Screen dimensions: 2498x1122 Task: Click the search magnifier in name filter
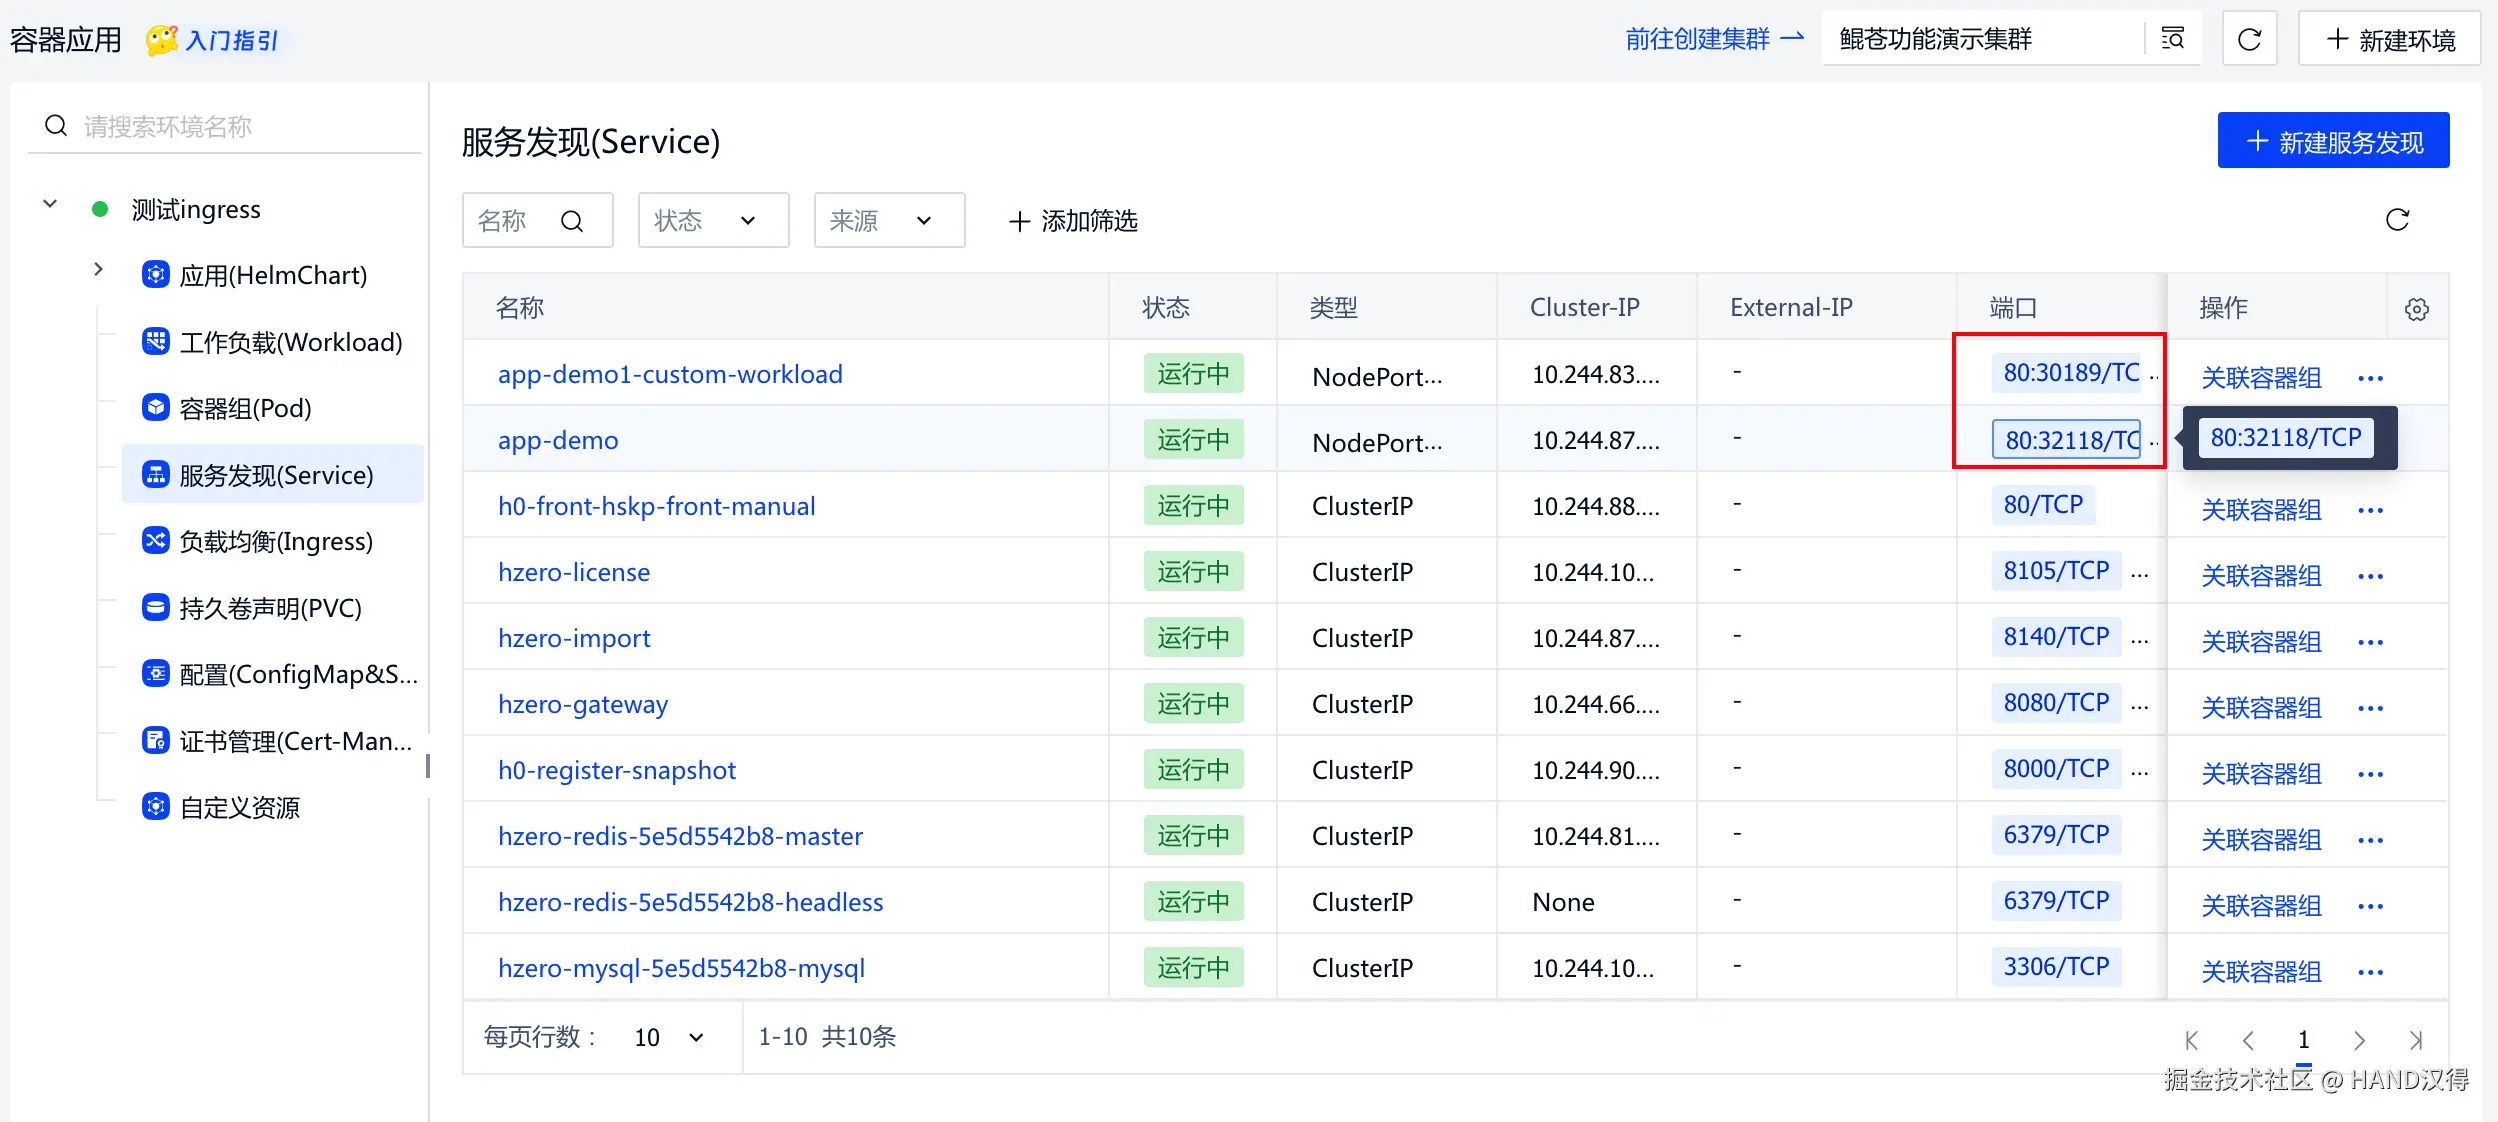click(572, 221)
